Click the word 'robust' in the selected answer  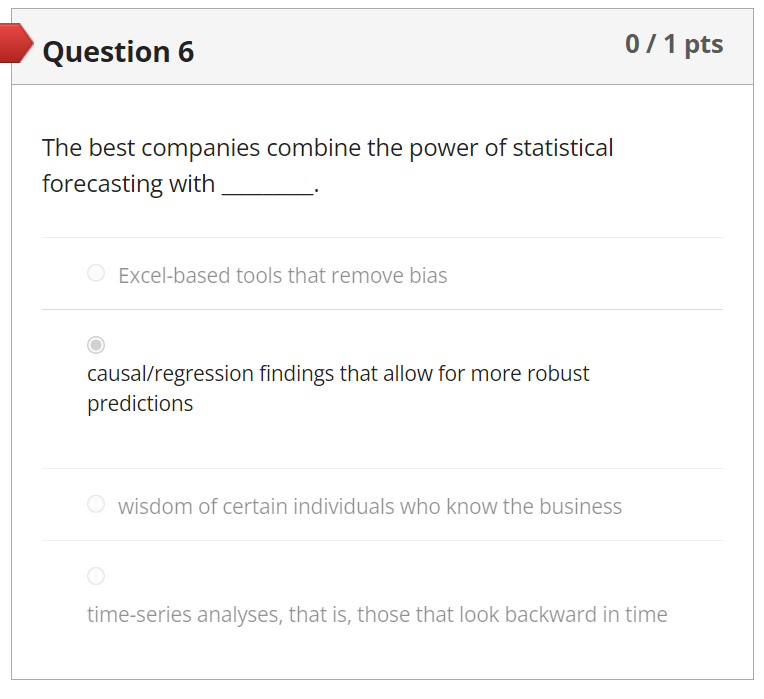pos(556,374)
